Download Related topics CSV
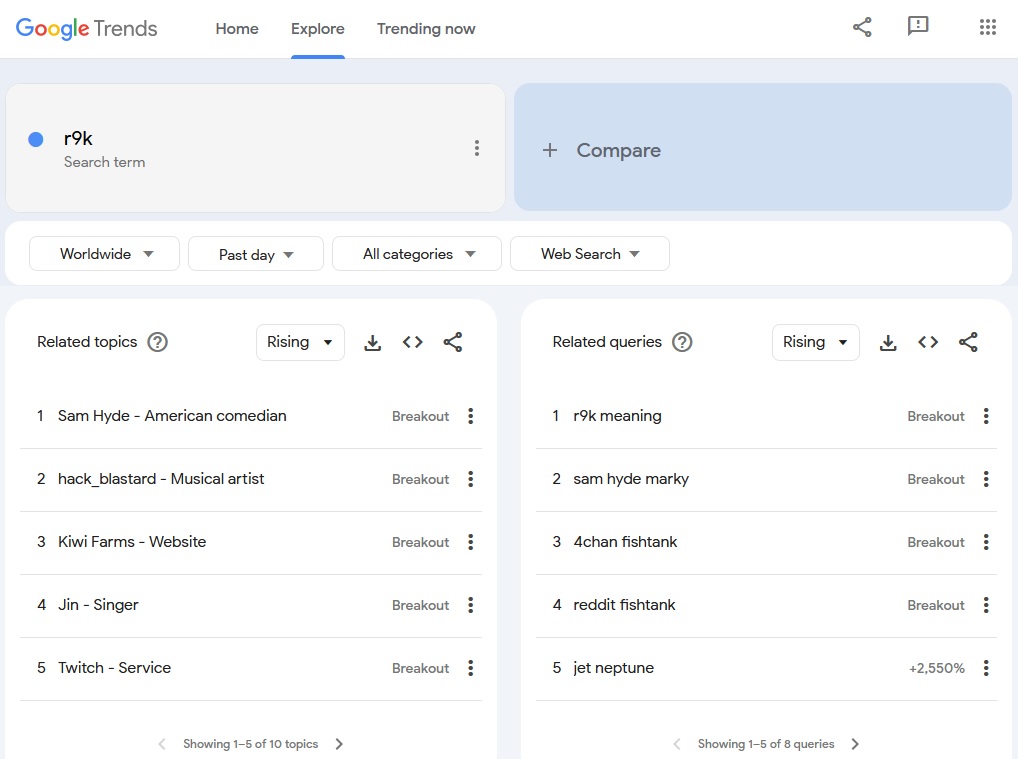This screenshot has width=1018, height=759. pos(373,342)
